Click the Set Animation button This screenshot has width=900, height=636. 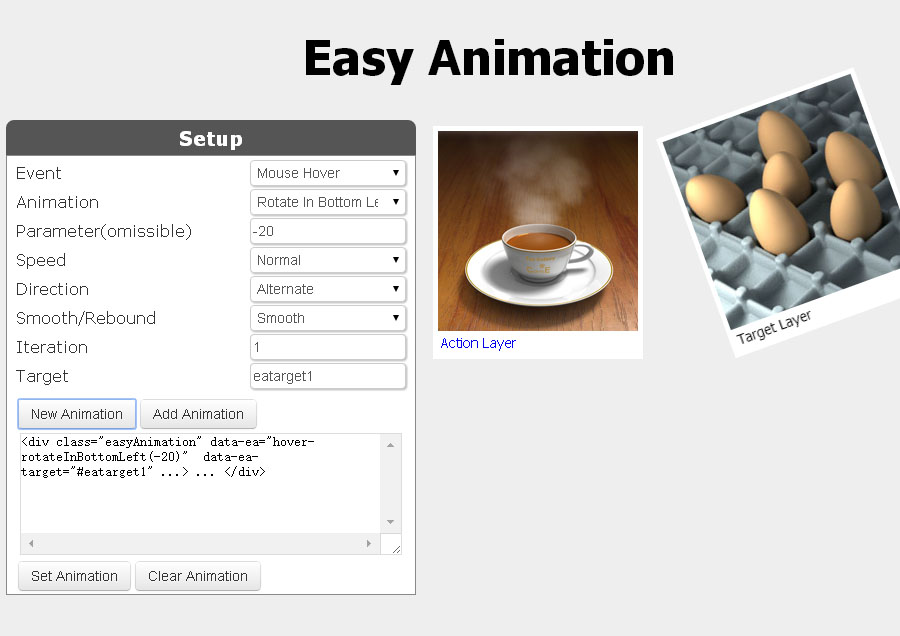pos(74,576)
